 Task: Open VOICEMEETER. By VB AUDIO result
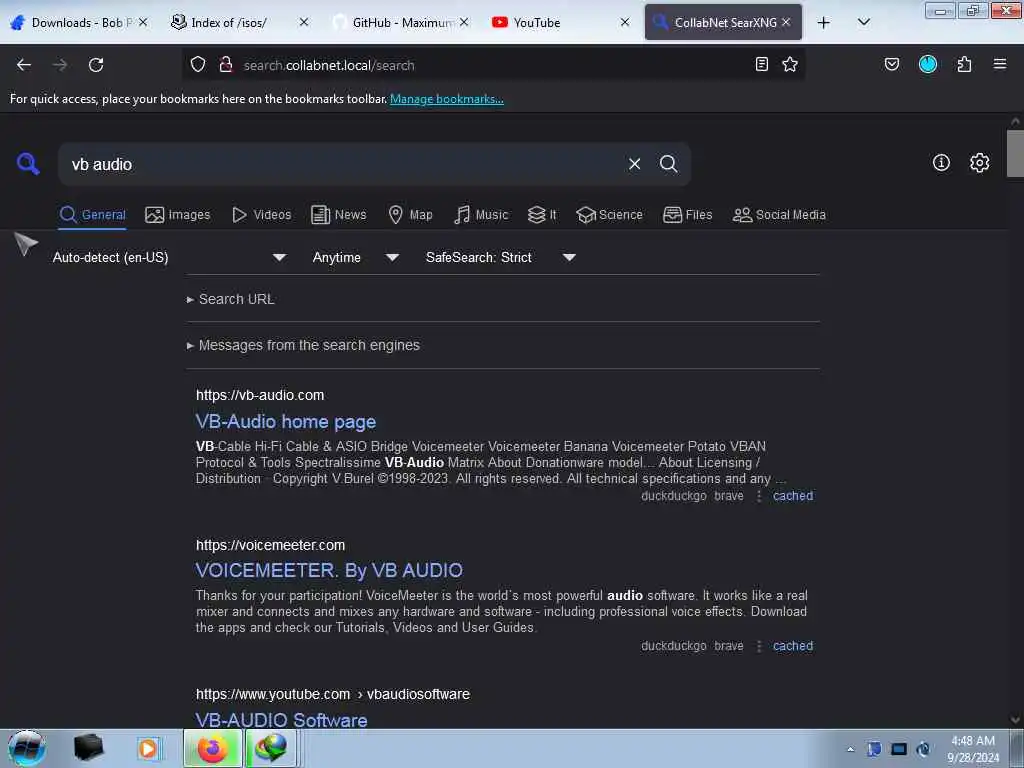(x=329, y=571)
